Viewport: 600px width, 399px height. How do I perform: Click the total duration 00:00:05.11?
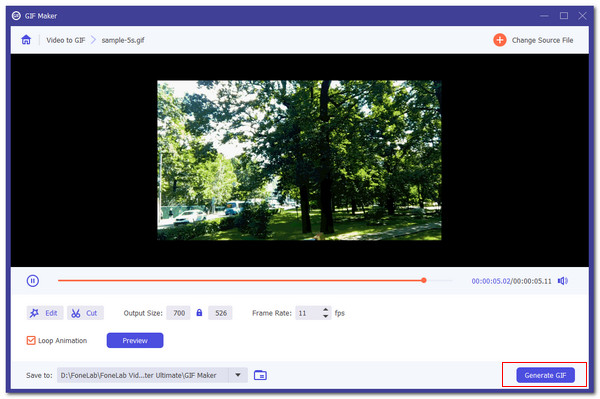point(532,281)
